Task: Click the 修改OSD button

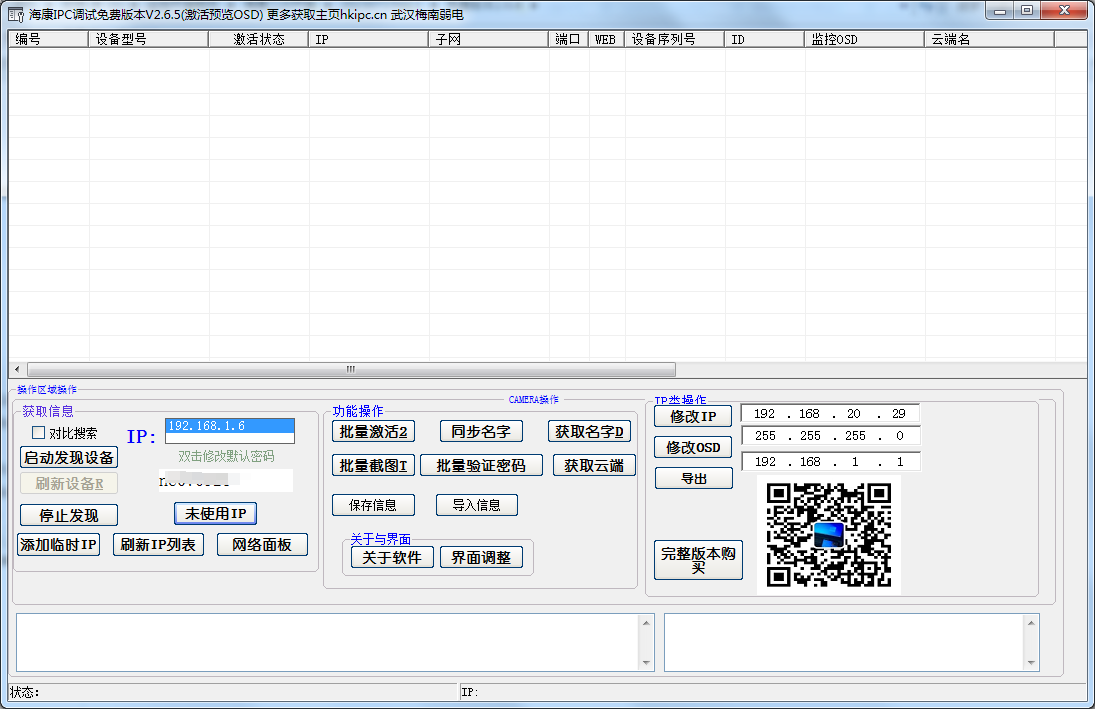Action: pos(693,447)
